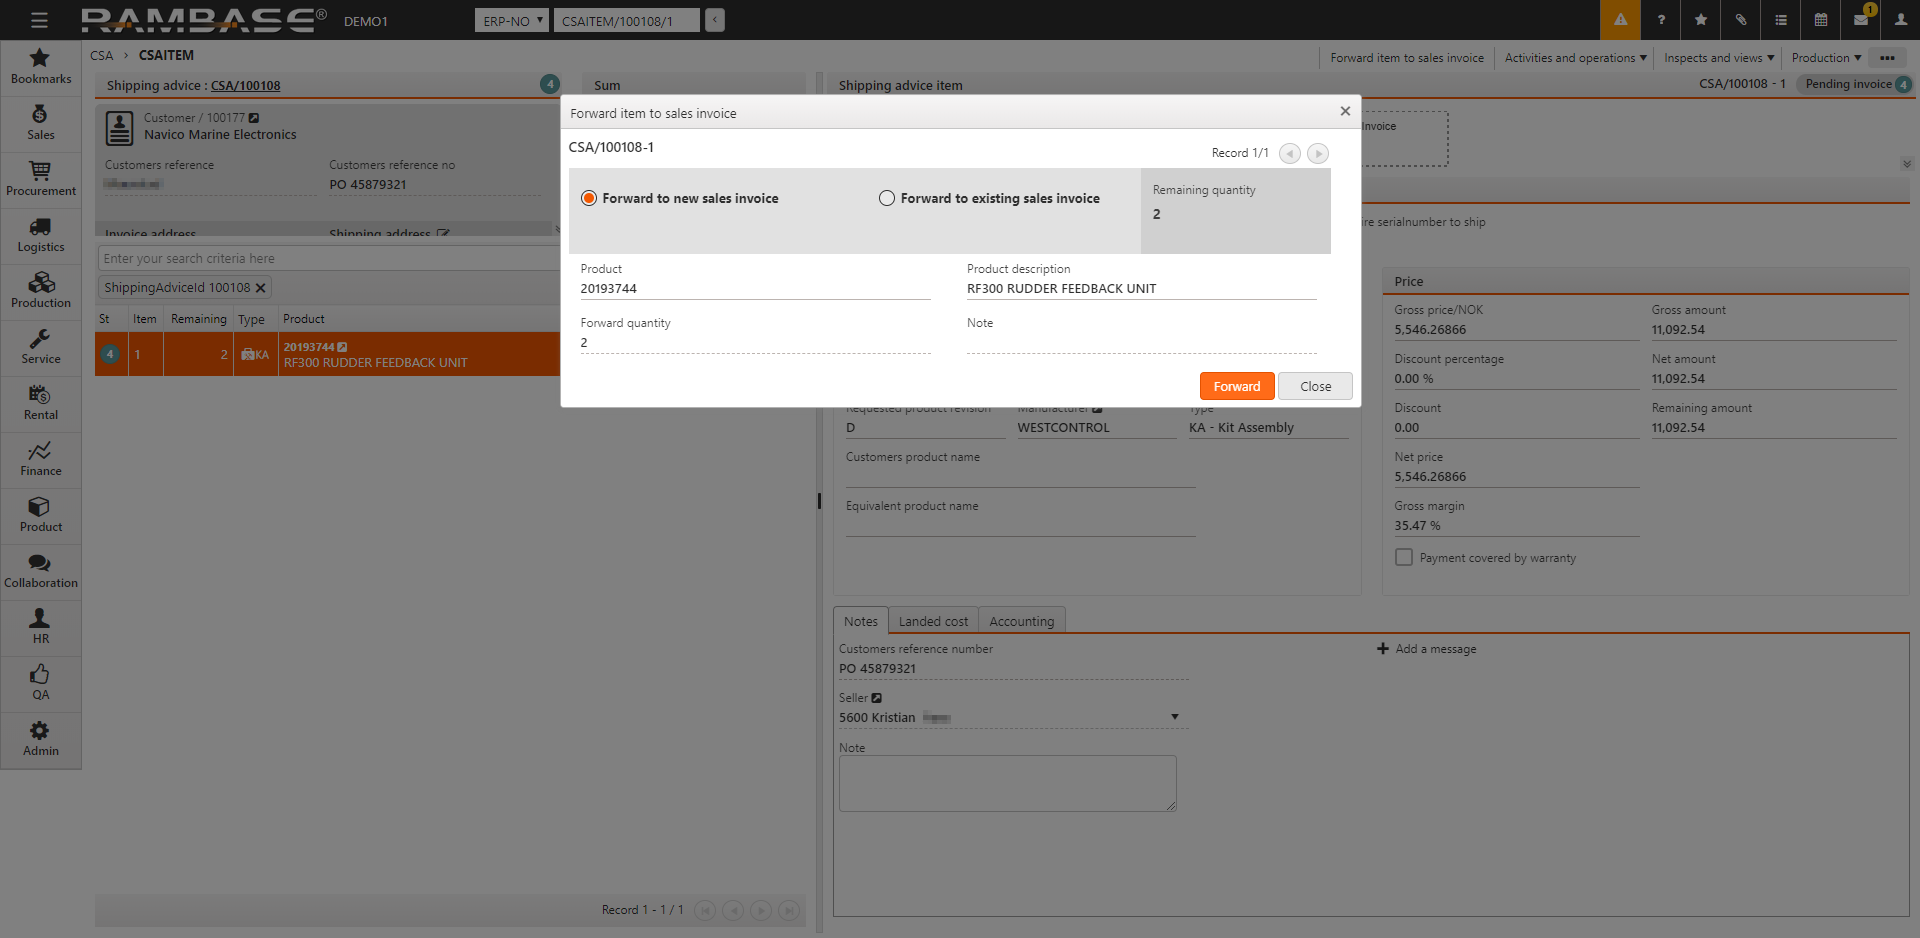This screenshot has width=1920, height=938.
Task: Select Forward to existing sales invoice
Action: coord(887,198)
